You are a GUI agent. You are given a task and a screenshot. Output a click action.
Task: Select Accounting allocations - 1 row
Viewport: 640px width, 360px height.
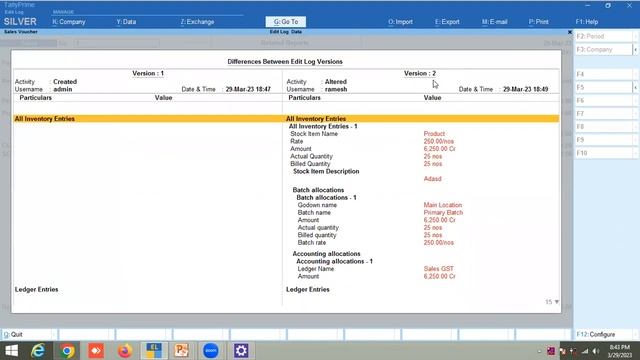click(x=334, y=261)
